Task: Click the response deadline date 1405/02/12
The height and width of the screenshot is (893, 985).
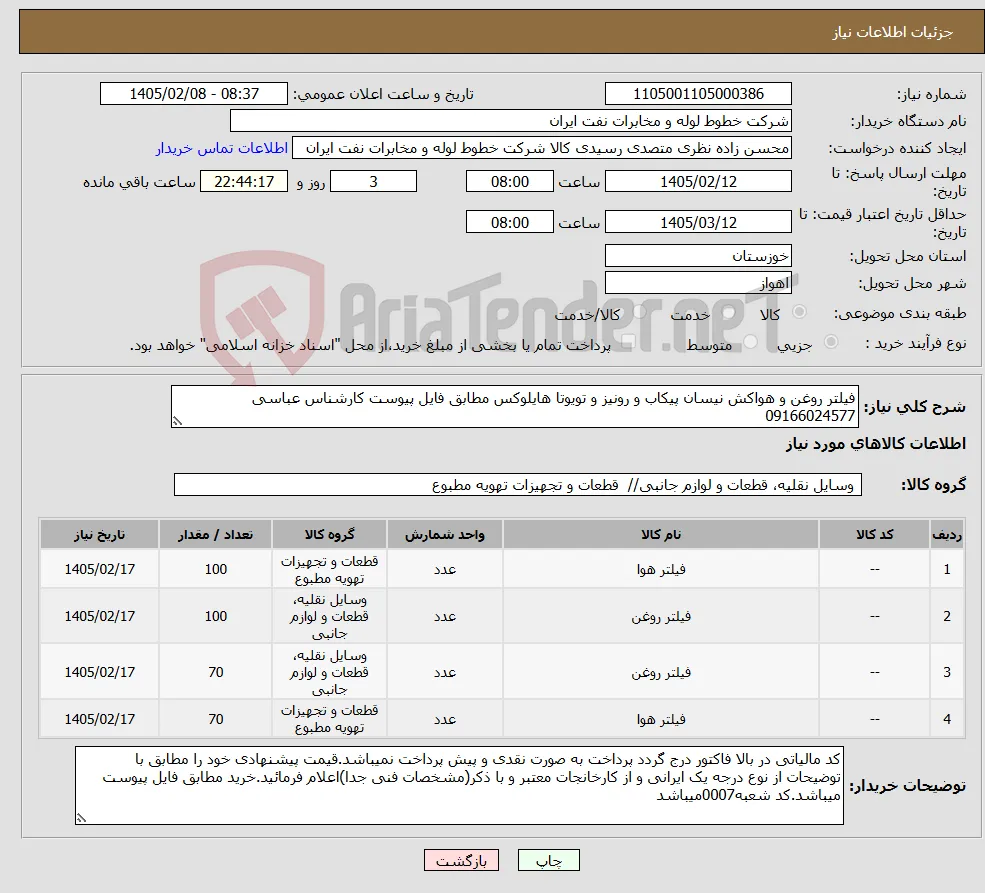Action: 698,181
